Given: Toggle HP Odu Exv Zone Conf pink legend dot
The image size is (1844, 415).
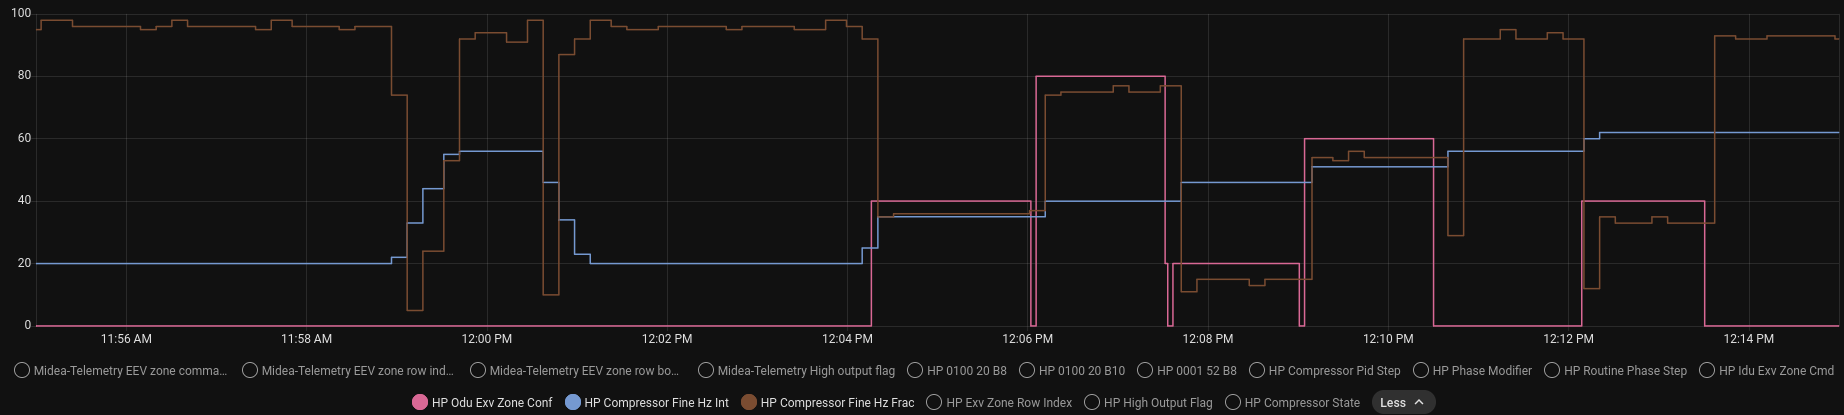Looking at the screenshot, I should [x=420, y=402].
